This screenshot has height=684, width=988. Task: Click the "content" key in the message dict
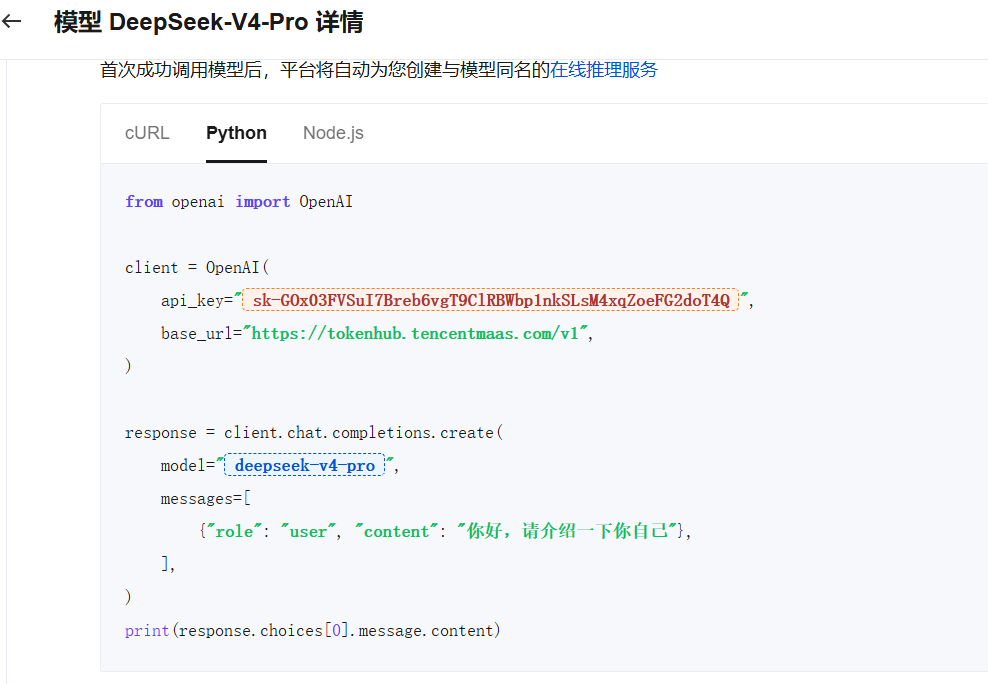click(x=396, y=532)
